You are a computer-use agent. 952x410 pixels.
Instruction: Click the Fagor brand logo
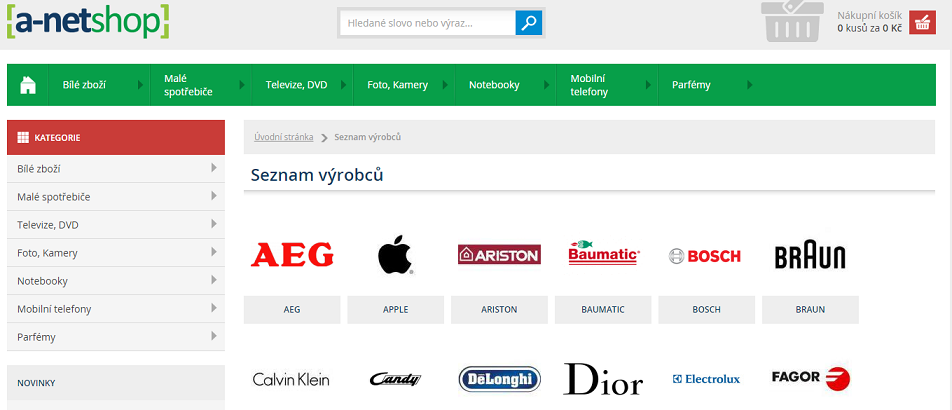pyautogui.click(x=811, y=378)
